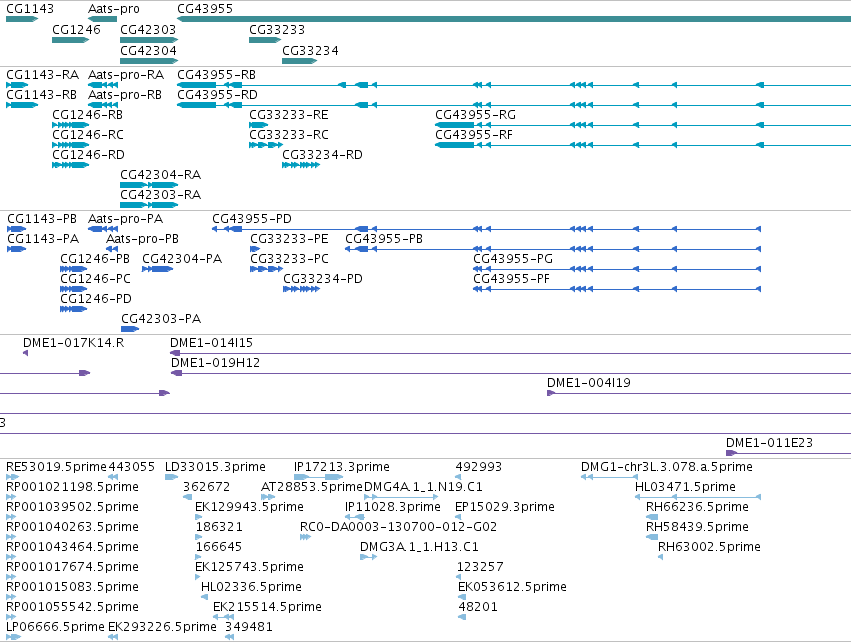Click transcript label CG33233-RE
This screenshot has height=642, width=851.
[289, 115]
